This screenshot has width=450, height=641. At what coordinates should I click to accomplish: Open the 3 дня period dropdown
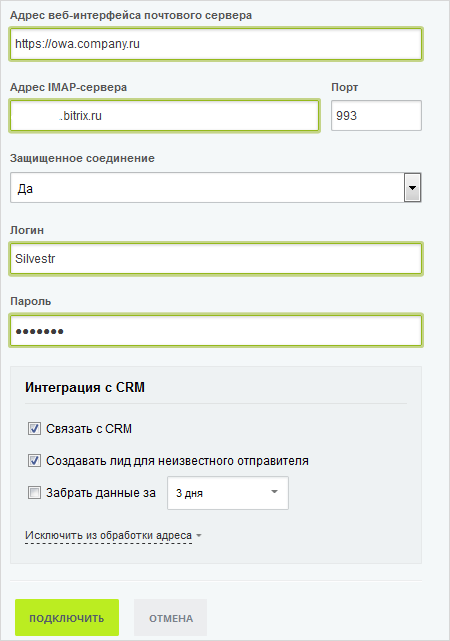228,493
